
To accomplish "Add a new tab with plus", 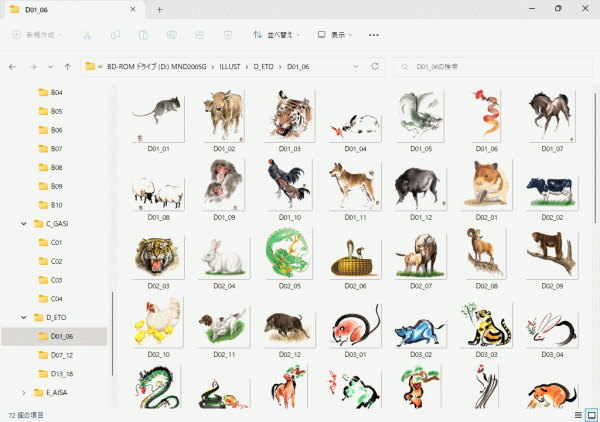I will 160,10.
